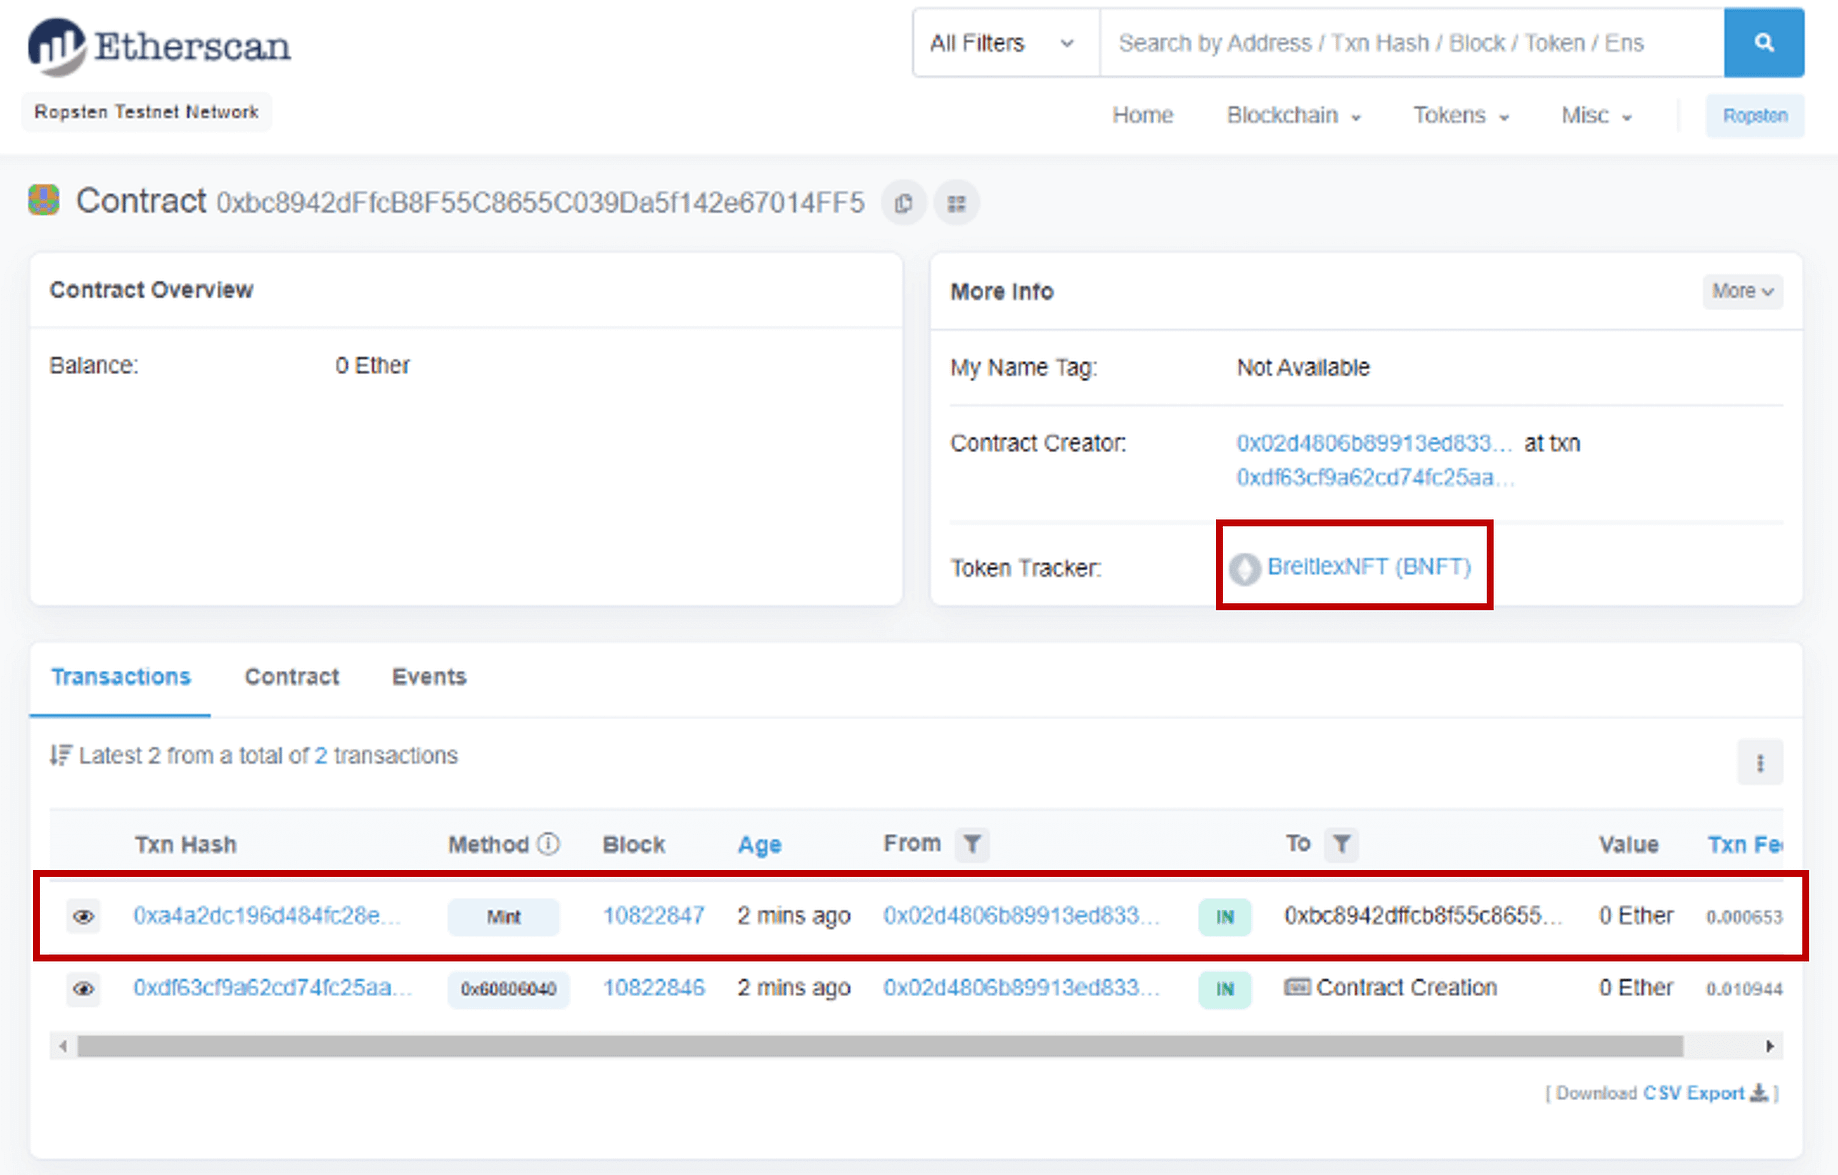Click the Txn Fee column header
Screen dimensions: 1838x1175
(1744, 845)
